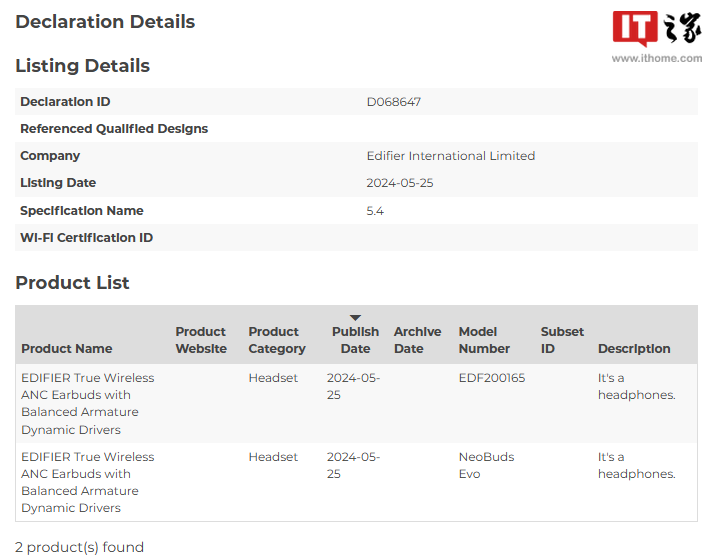Image resolution: width=713 pixels, height=560 pixels.
Task: Sort by Publish Date column header
Action: click(355, 340)
